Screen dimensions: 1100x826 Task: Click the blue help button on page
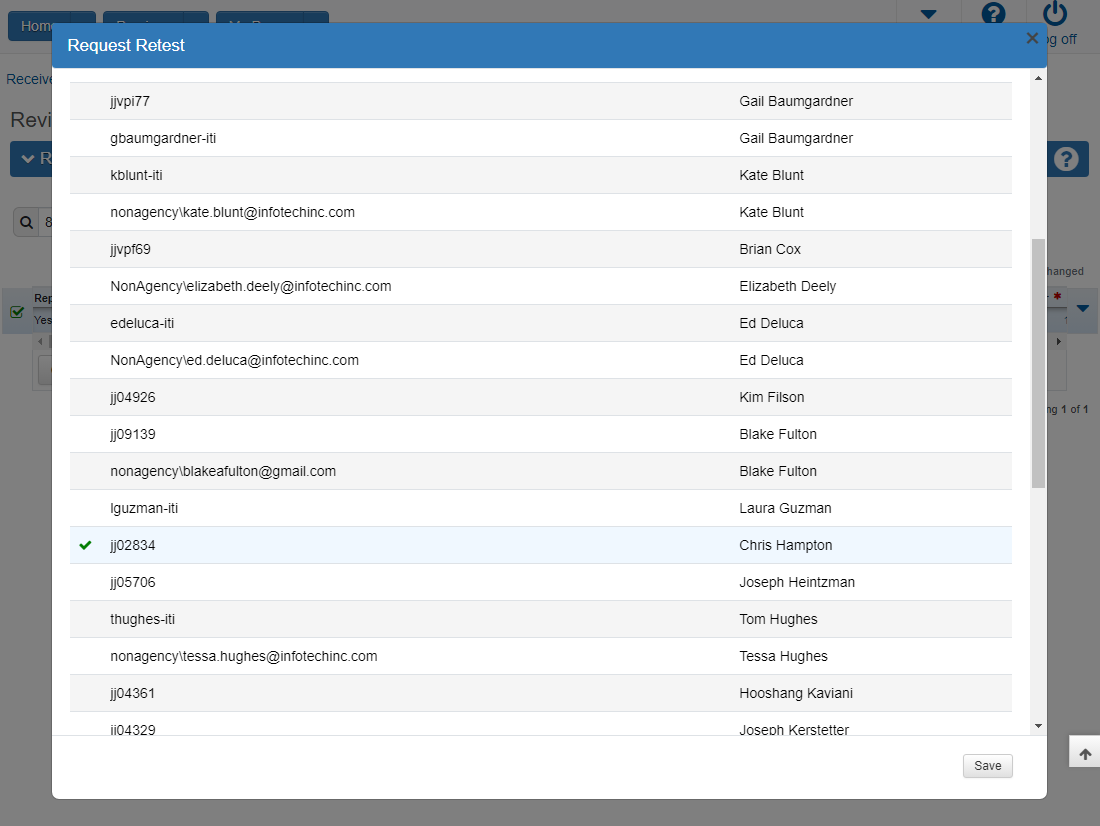tap(1066, 159)
